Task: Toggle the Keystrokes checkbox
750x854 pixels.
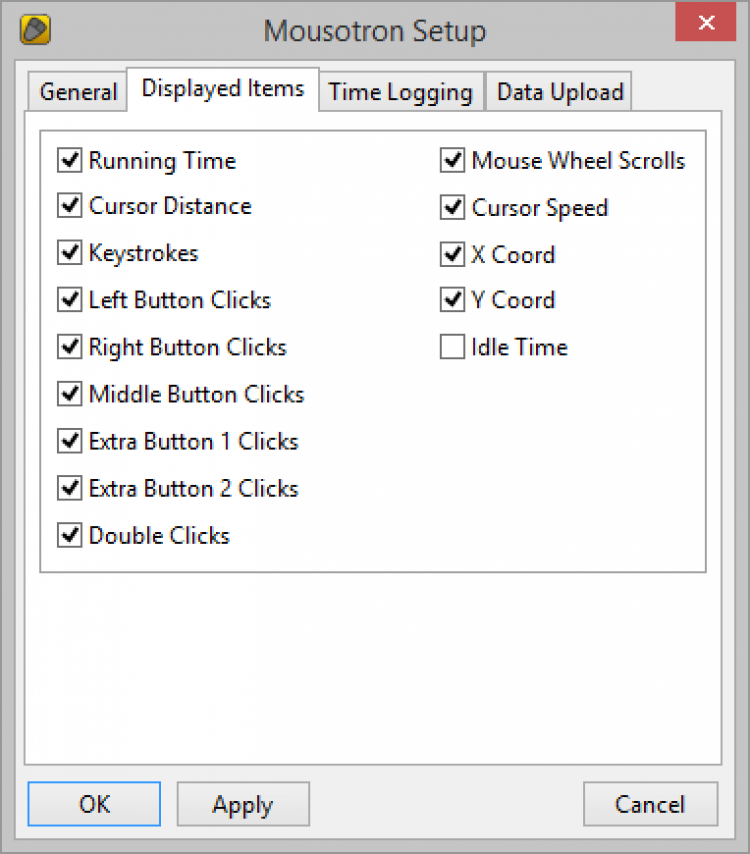Action: pos(70,254)
